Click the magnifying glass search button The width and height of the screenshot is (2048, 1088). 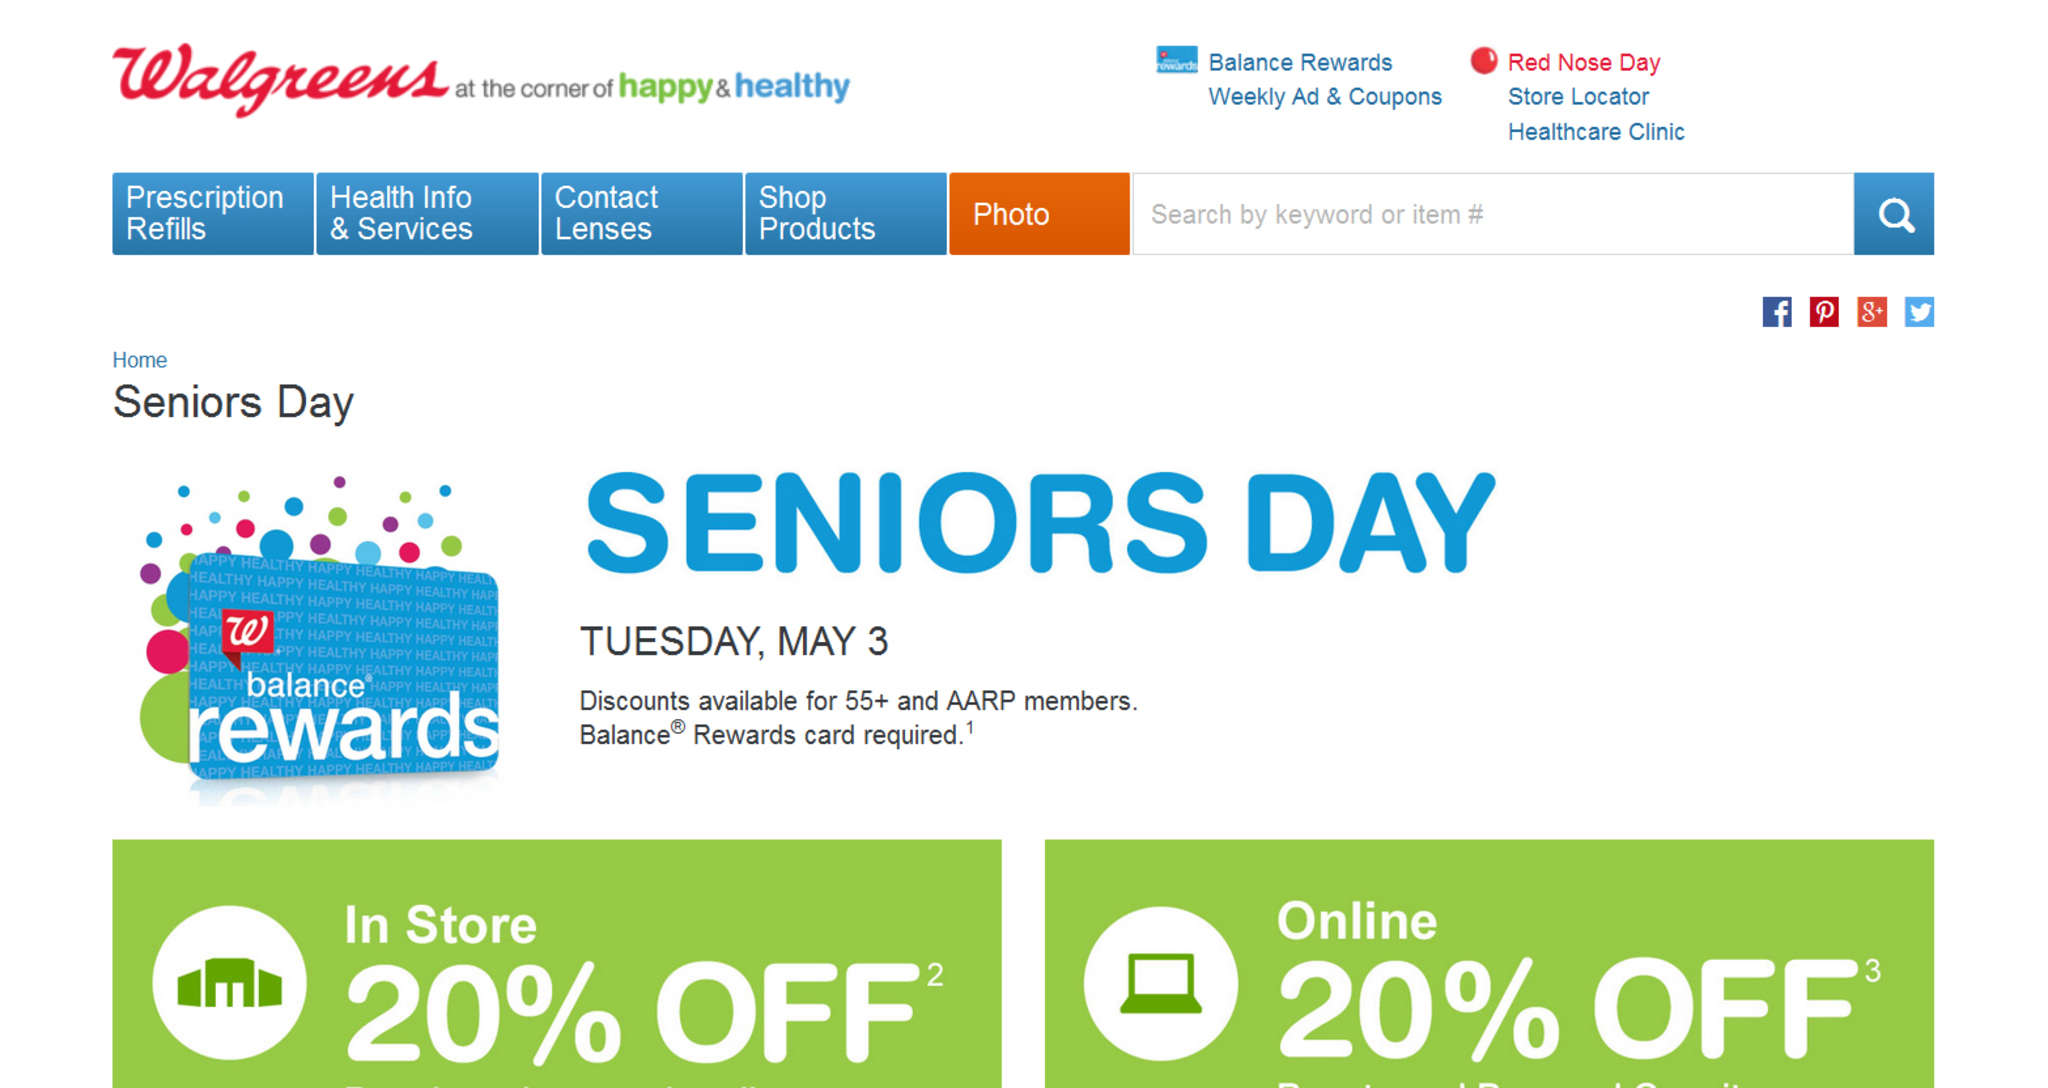(1893, 214)
